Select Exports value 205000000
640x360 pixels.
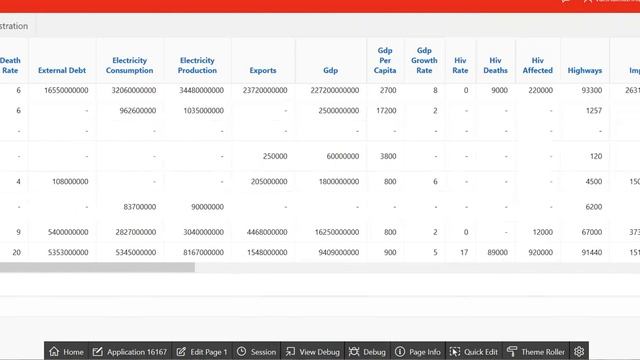tap(269, 182)
